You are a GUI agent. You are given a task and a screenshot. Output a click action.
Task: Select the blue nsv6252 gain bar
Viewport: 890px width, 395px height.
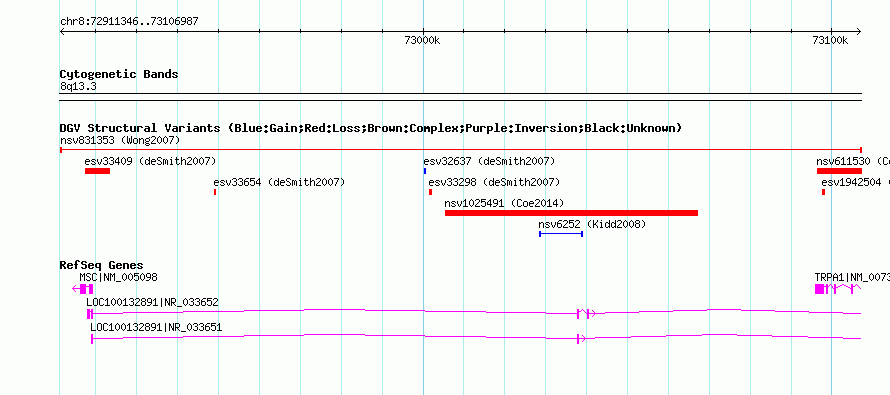coord(561,234)
